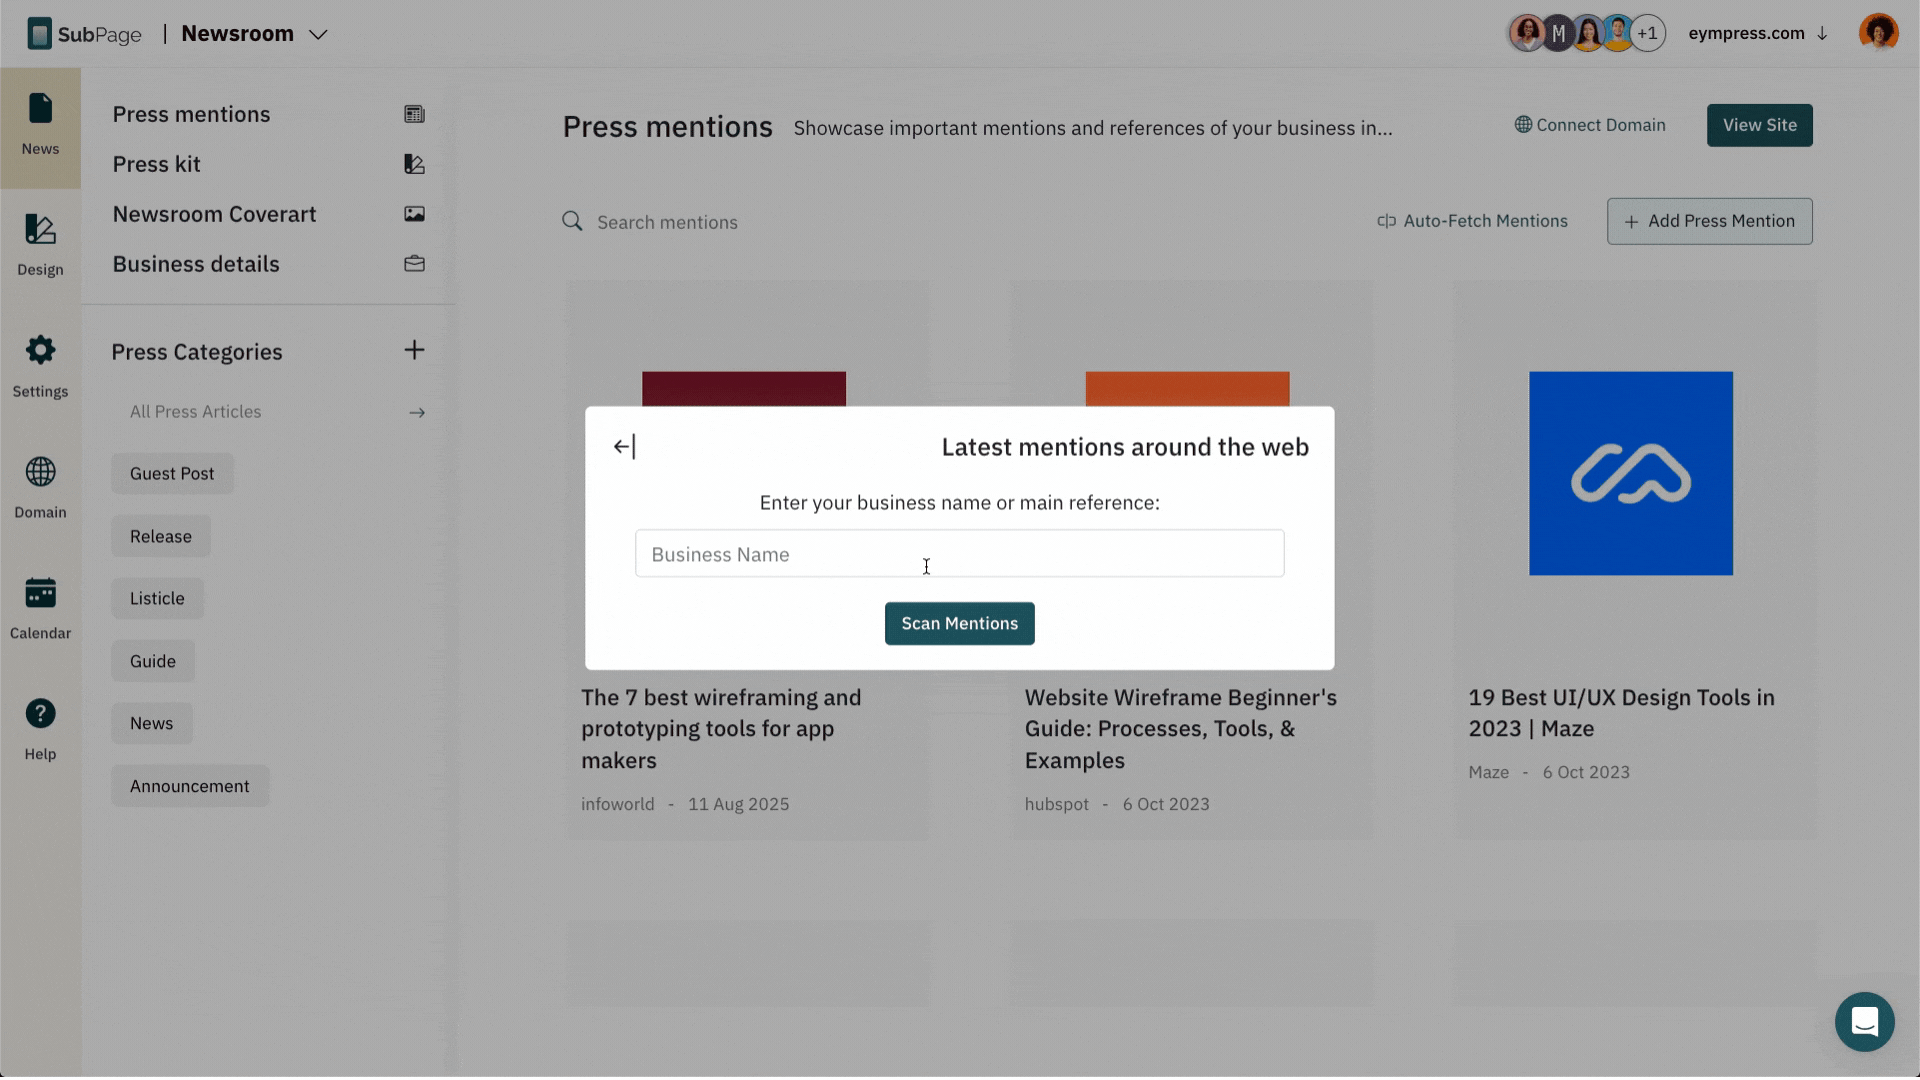Viewport: 1920px width, 1080px height.
Task: Click the back arrow in the modal
Action: tap(624, 447)
